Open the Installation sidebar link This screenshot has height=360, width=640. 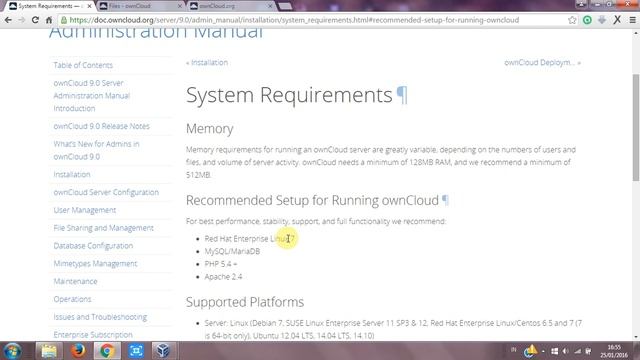[x=72, y=175]
